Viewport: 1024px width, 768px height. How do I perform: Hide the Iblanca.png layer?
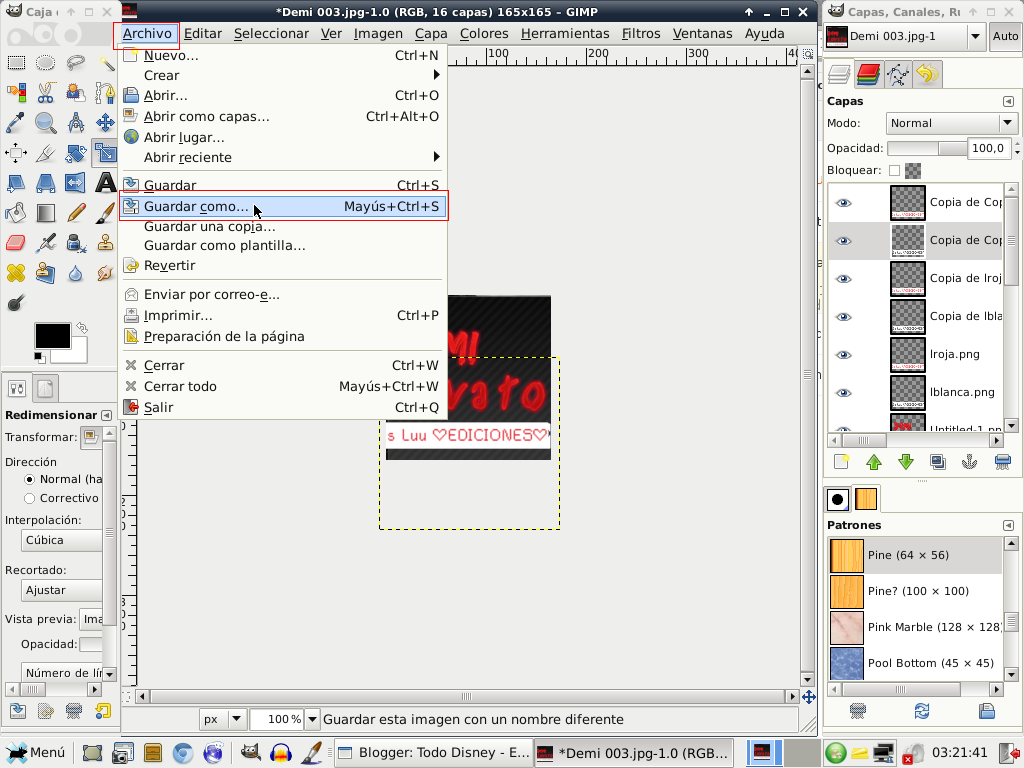point(844,392)
